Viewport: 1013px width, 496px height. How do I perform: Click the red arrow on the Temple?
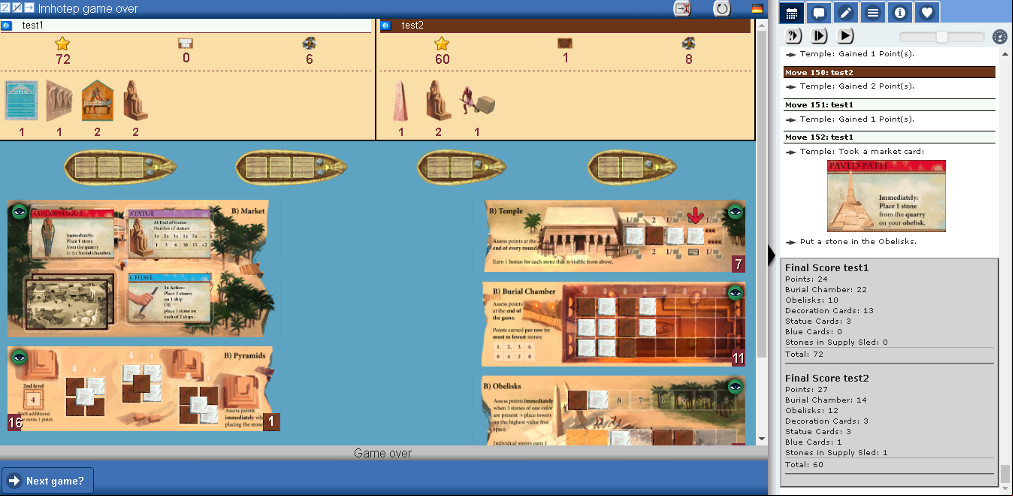pyautogui.click(x=695, y=214)
